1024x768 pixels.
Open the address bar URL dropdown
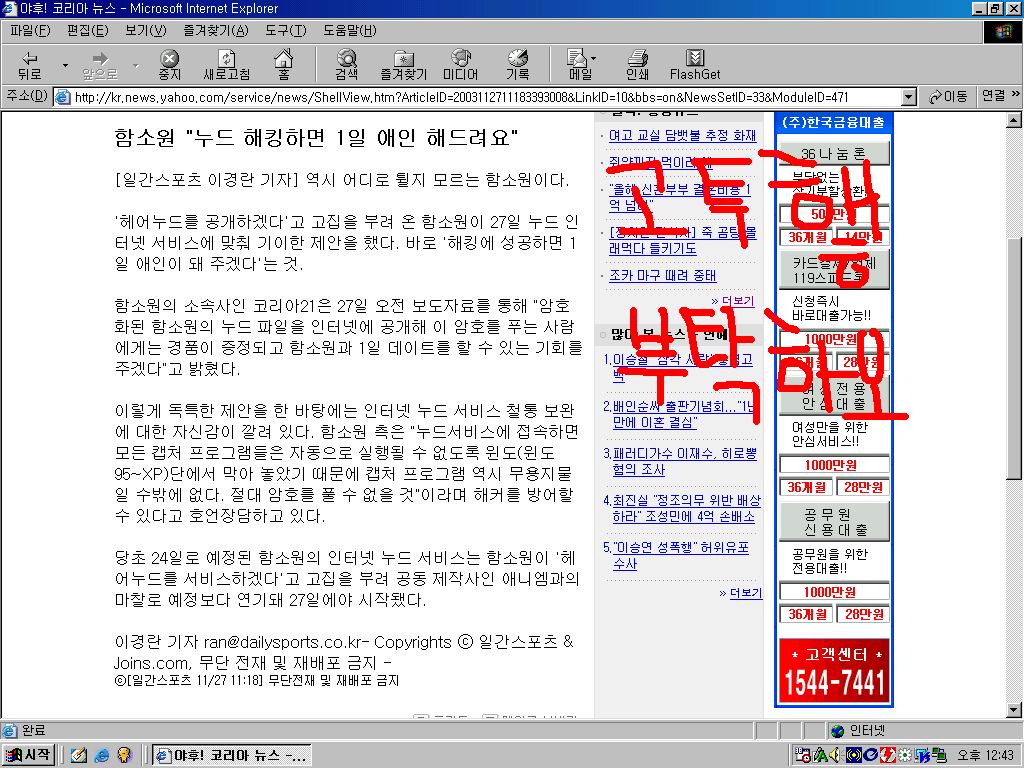pos(908,97)
